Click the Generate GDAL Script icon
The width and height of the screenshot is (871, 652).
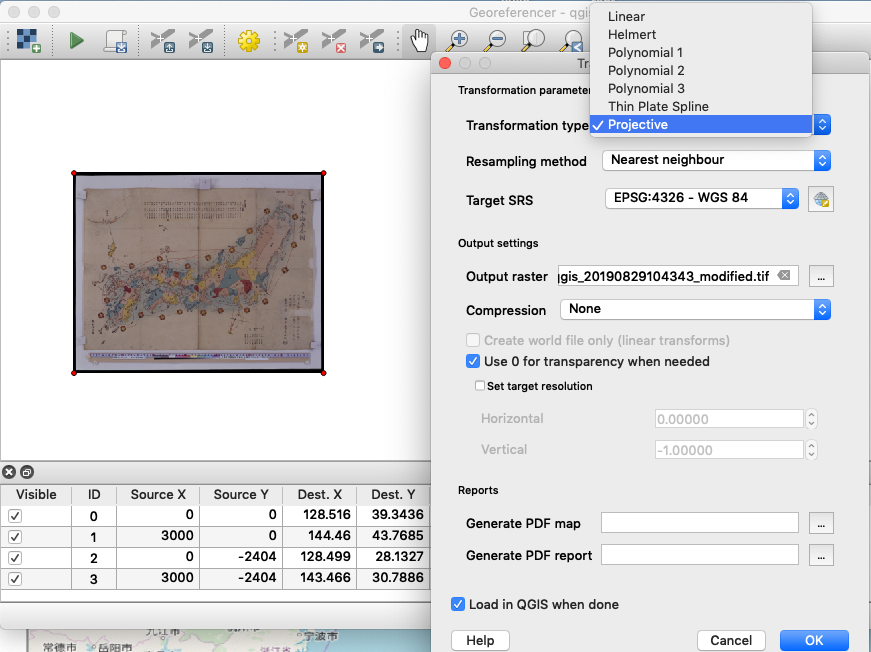click(116, 41)
